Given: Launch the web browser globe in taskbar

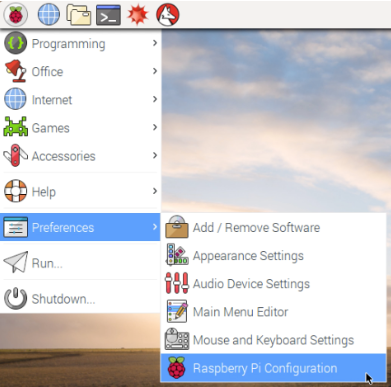Looking at the screenshot, I should 49,15.
